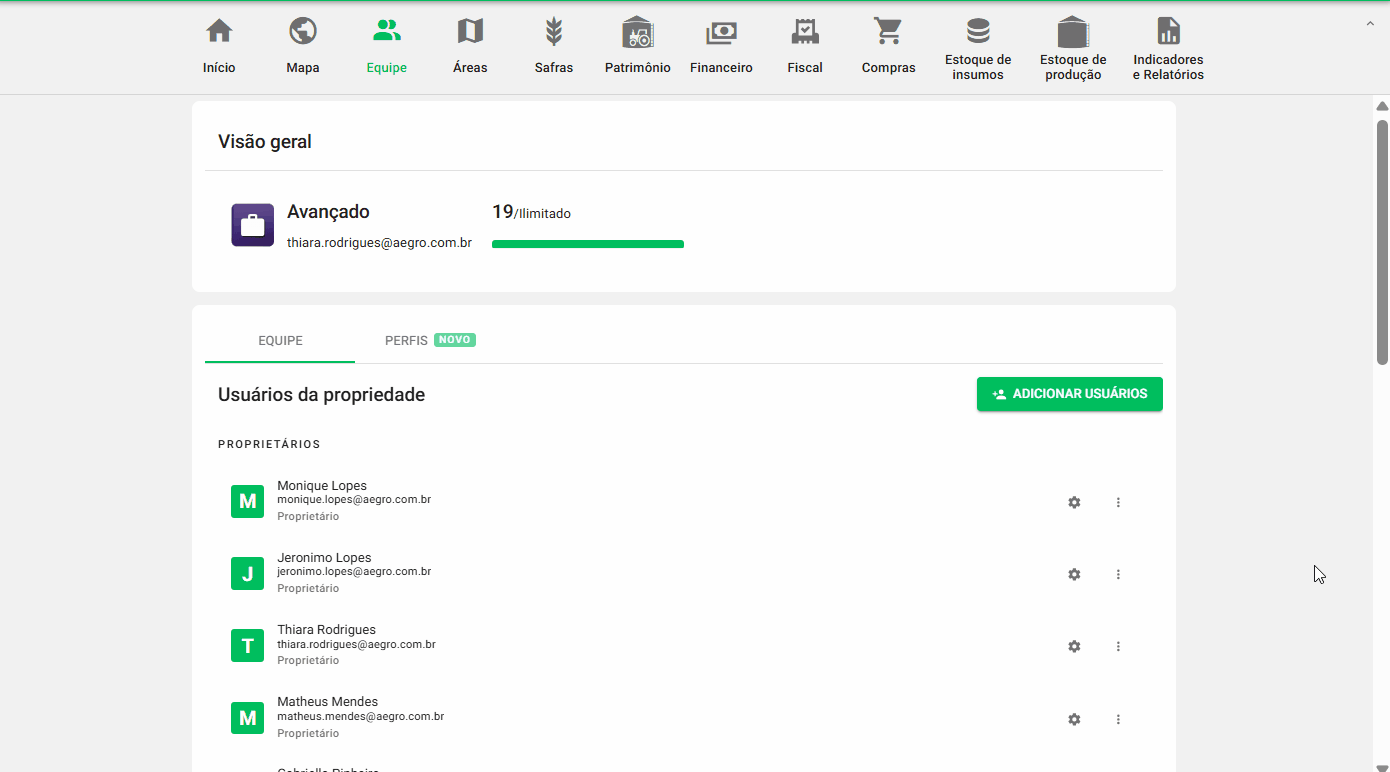Open the Início home icon
Viewport: 1390px width, 772px height.
coord(219,32)
